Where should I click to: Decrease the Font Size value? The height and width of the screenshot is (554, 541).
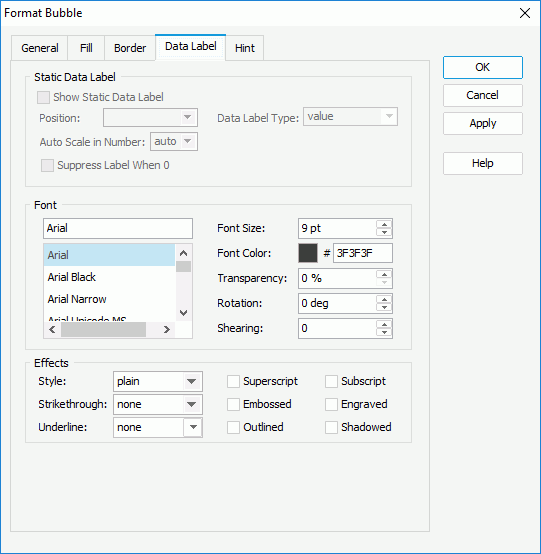pos(384,232)
